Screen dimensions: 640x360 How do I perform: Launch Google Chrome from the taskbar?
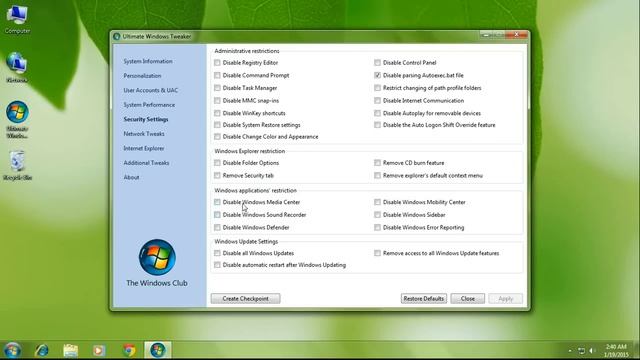pyautogui.click(x=129, y=350)
